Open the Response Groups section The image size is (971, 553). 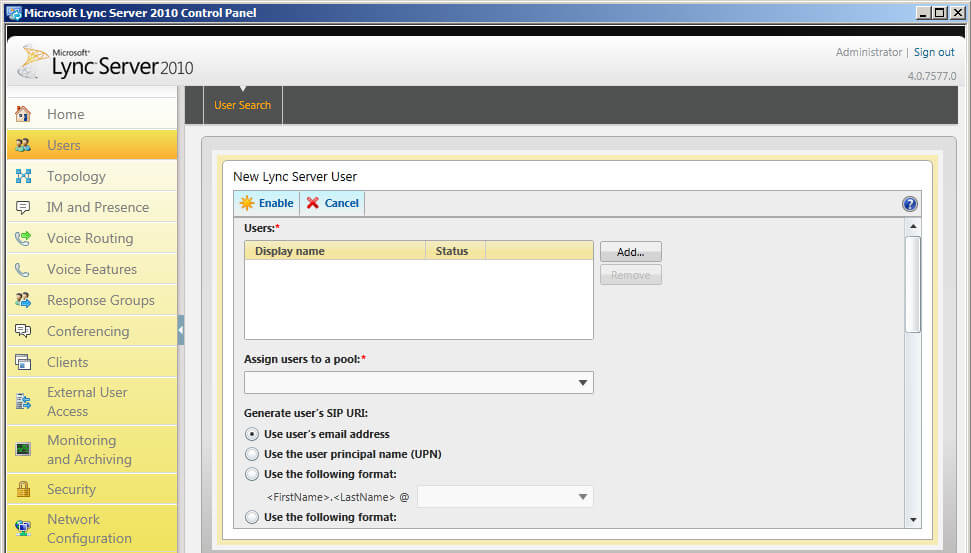tap(92, 300)
